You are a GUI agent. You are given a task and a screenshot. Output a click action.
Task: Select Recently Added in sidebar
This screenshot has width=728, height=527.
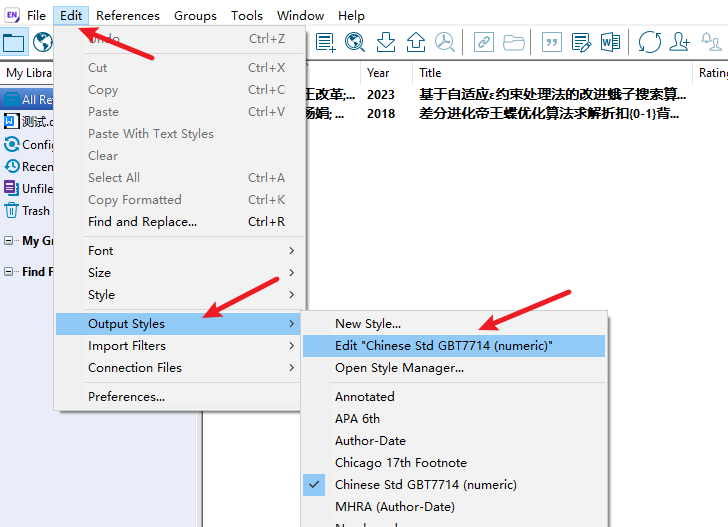coord(28,166)
